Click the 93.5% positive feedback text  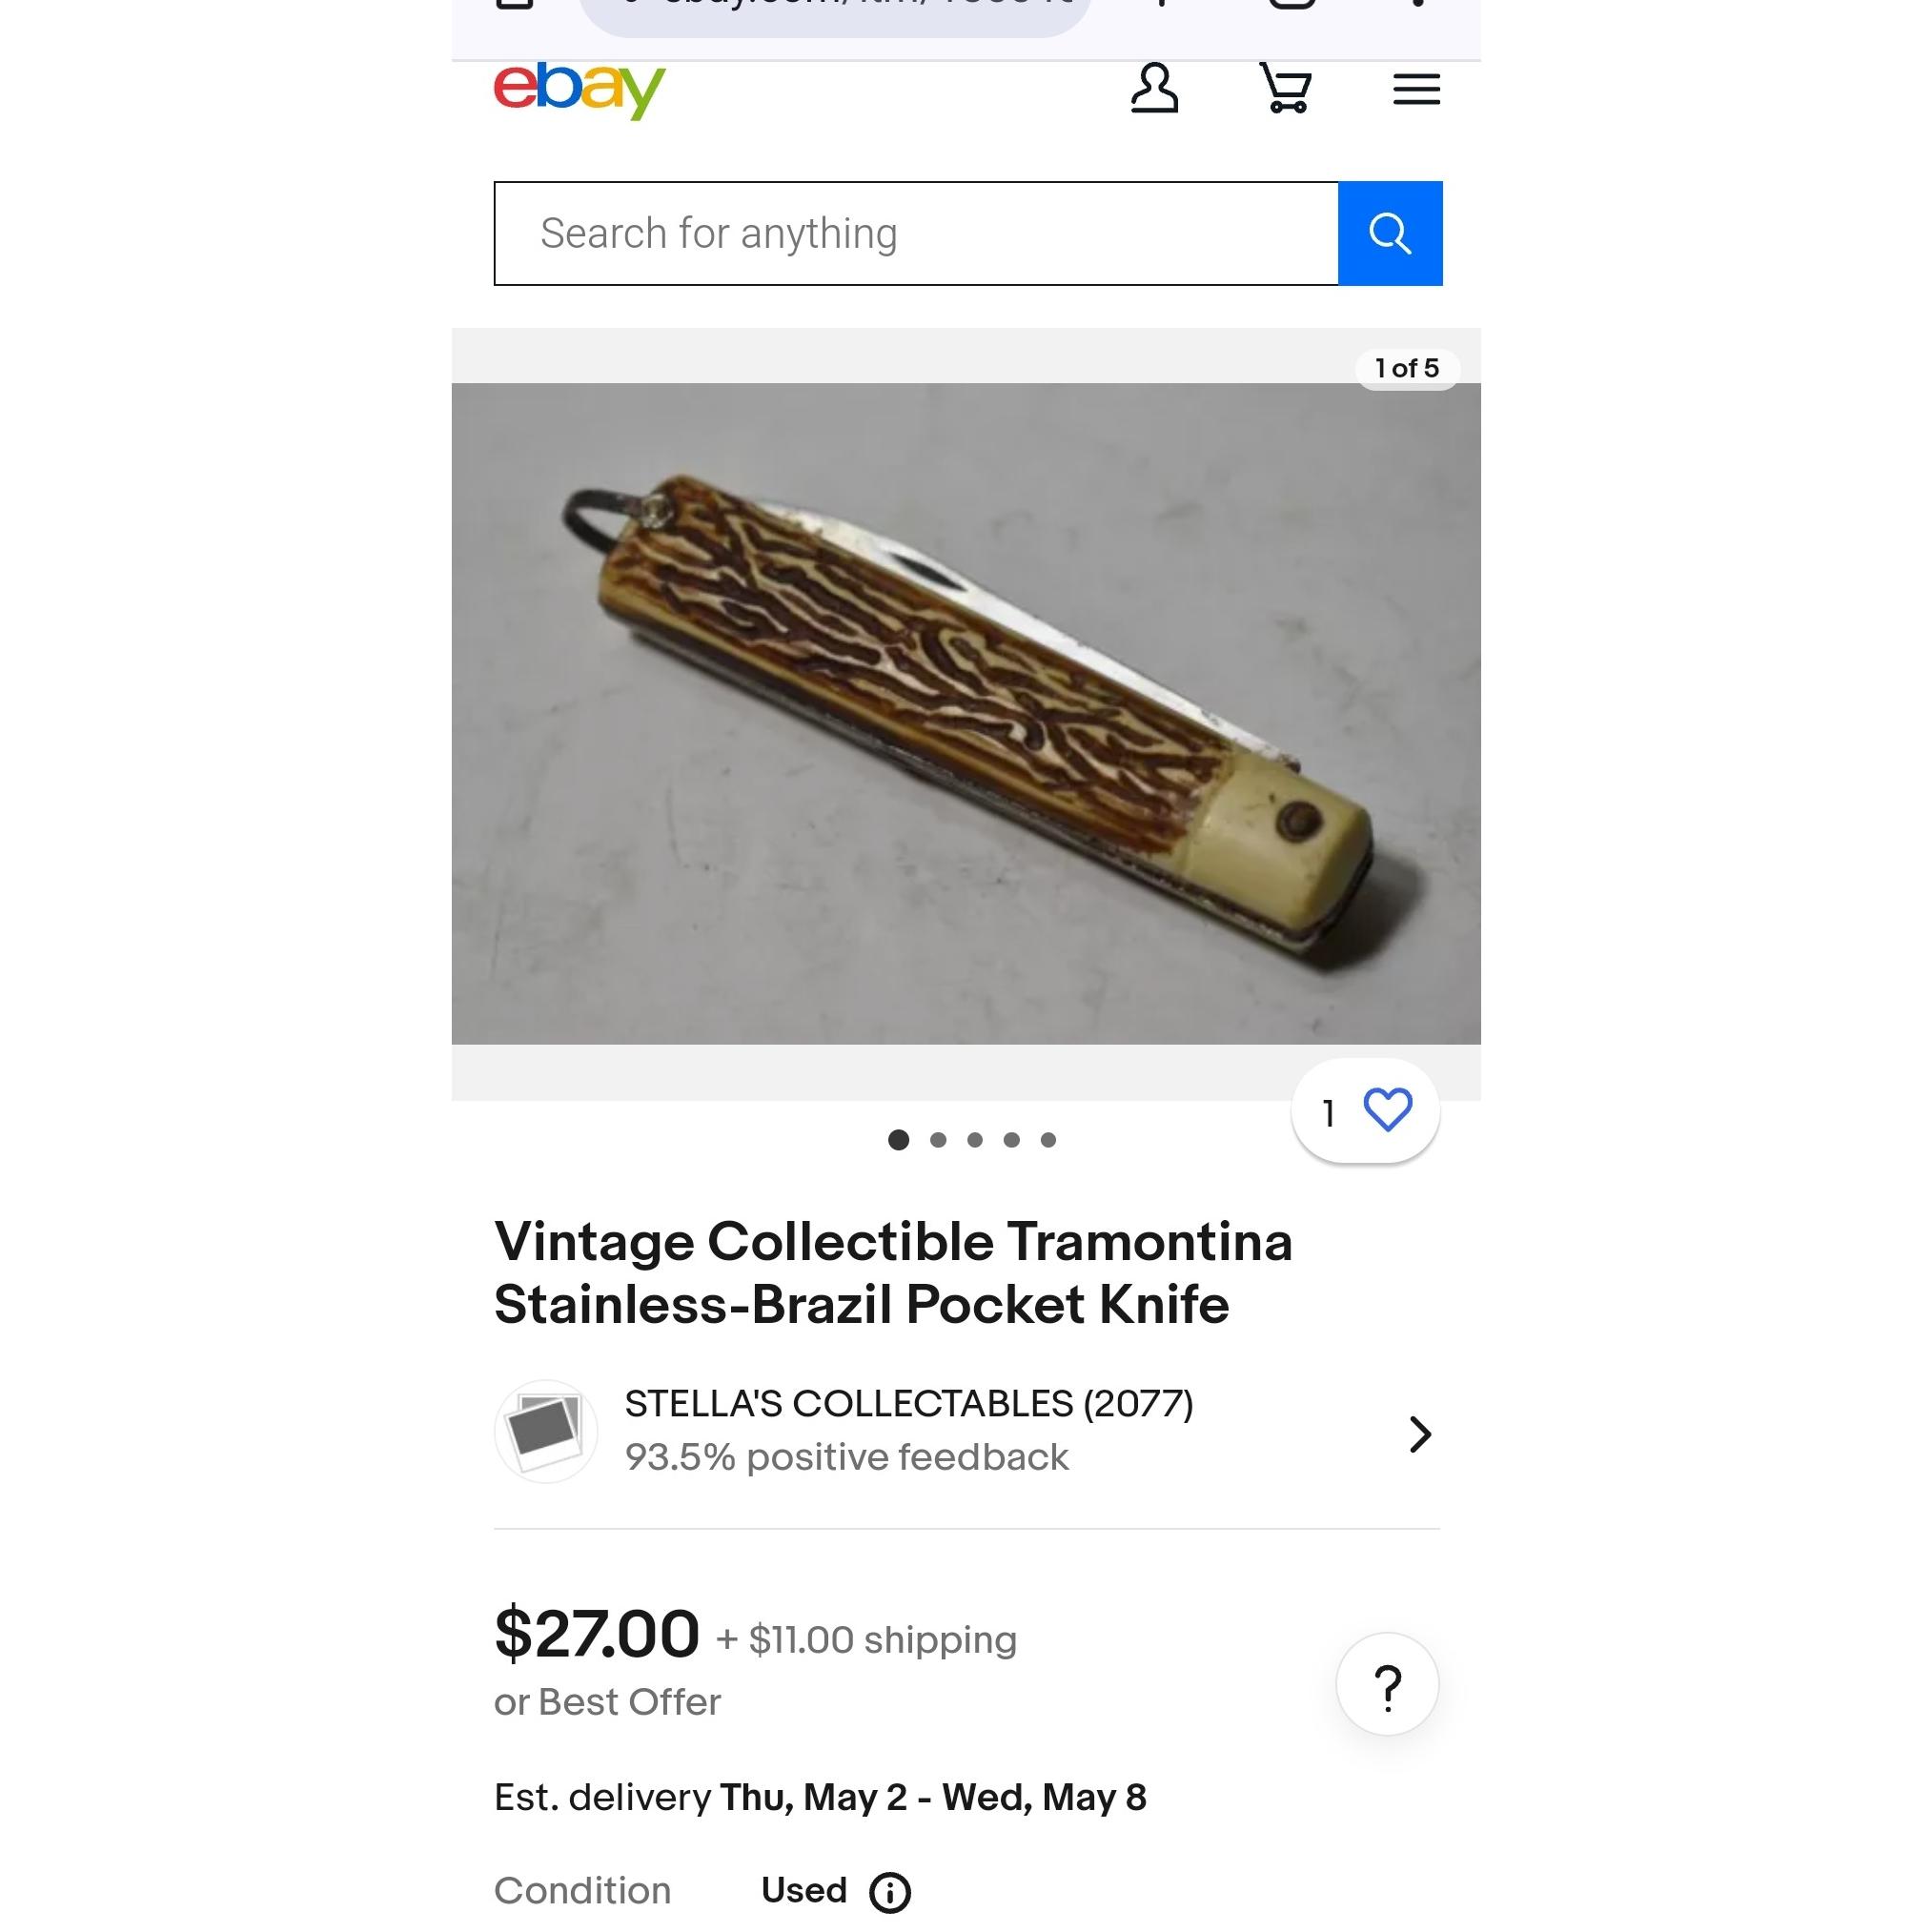point(846,1458)
